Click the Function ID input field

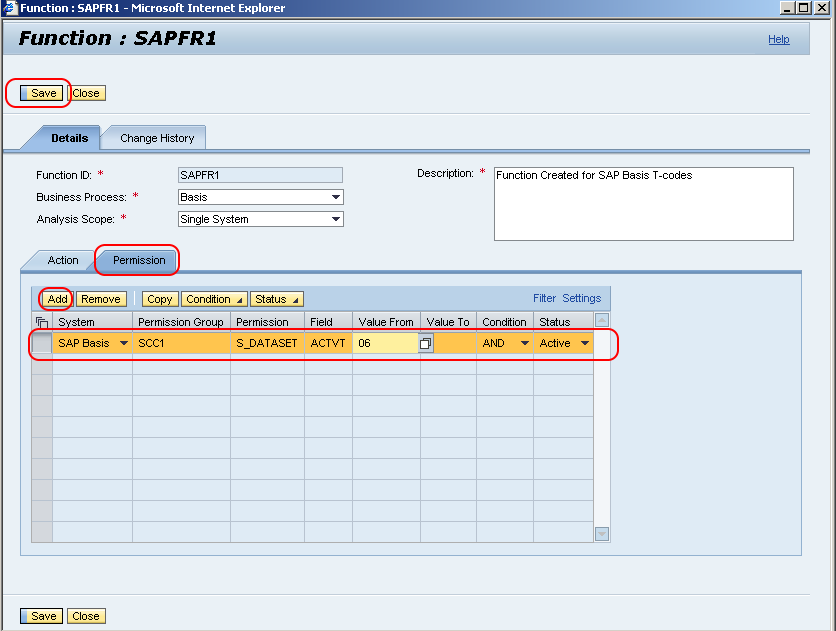click(x=260, y=175)
